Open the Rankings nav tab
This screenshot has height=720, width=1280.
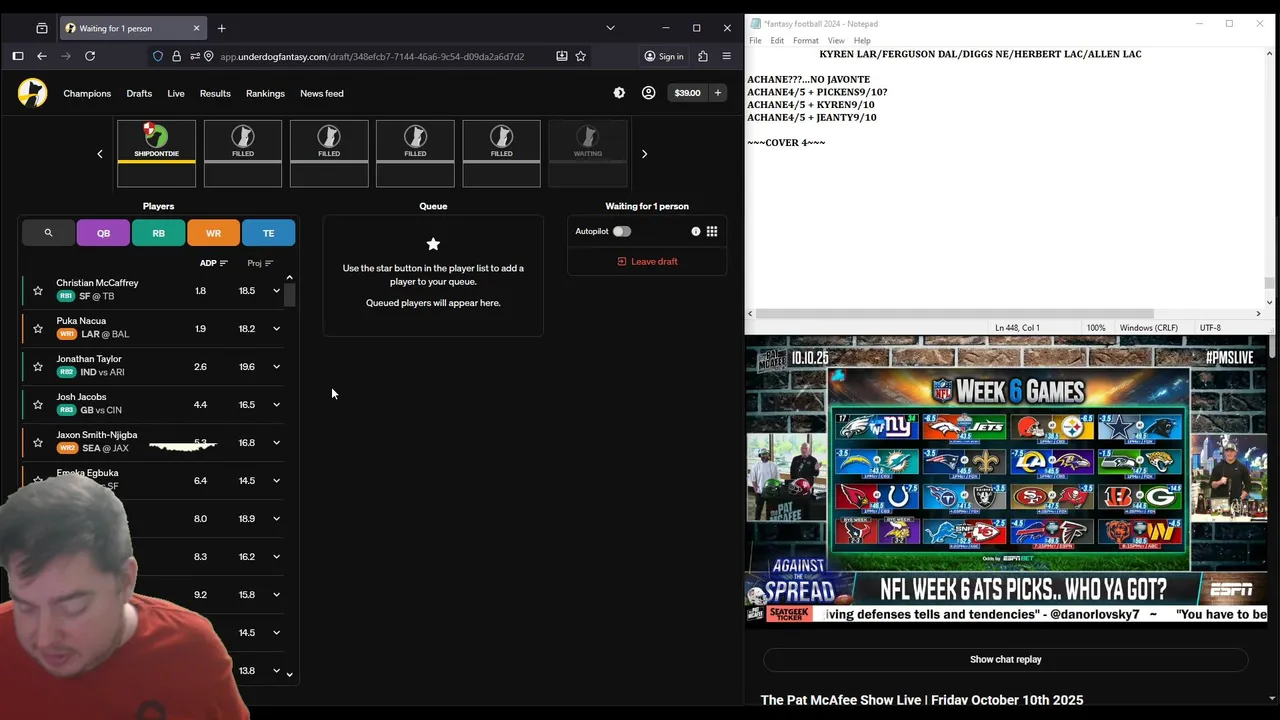tap(265, 93)
